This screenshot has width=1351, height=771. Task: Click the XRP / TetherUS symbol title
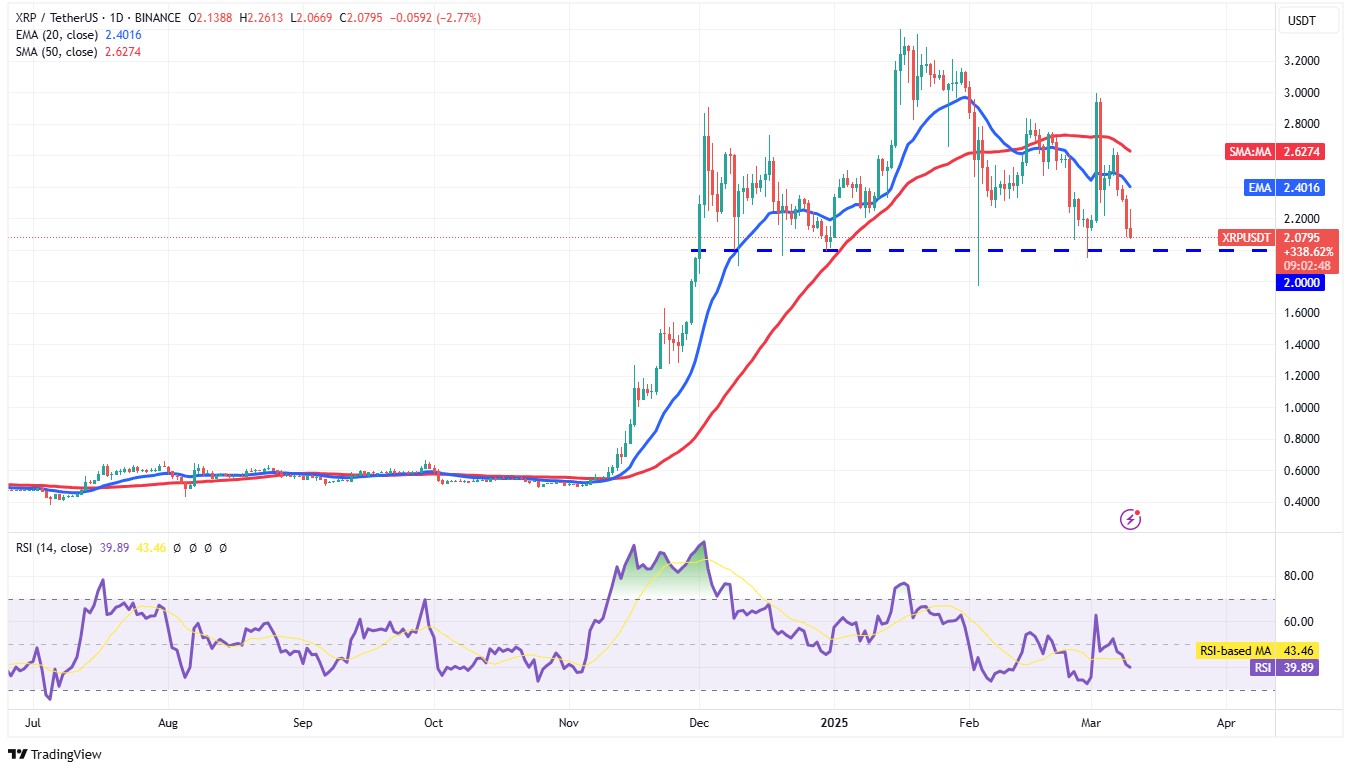pyautogui.click(x=61, y=18)
